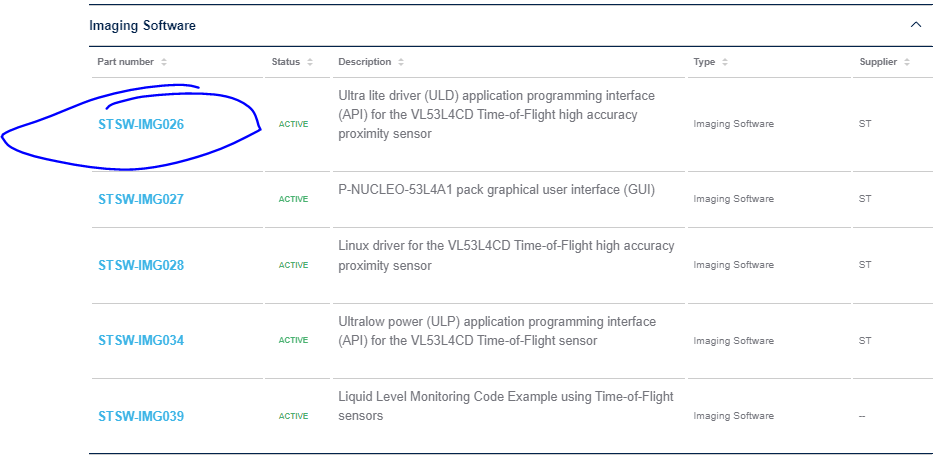Open the STSW-IMG028 part link
This screenshot has width=938, height=462.
click(x=141, y=265)
